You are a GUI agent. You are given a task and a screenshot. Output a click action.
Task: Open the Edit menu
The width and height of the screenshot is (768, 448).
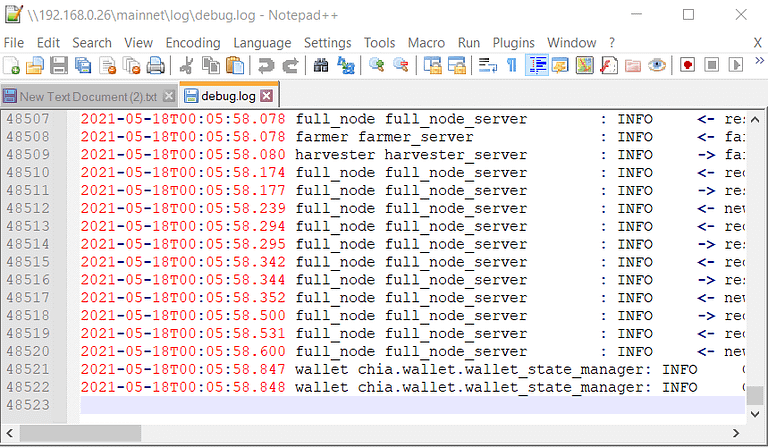[48, 43]
